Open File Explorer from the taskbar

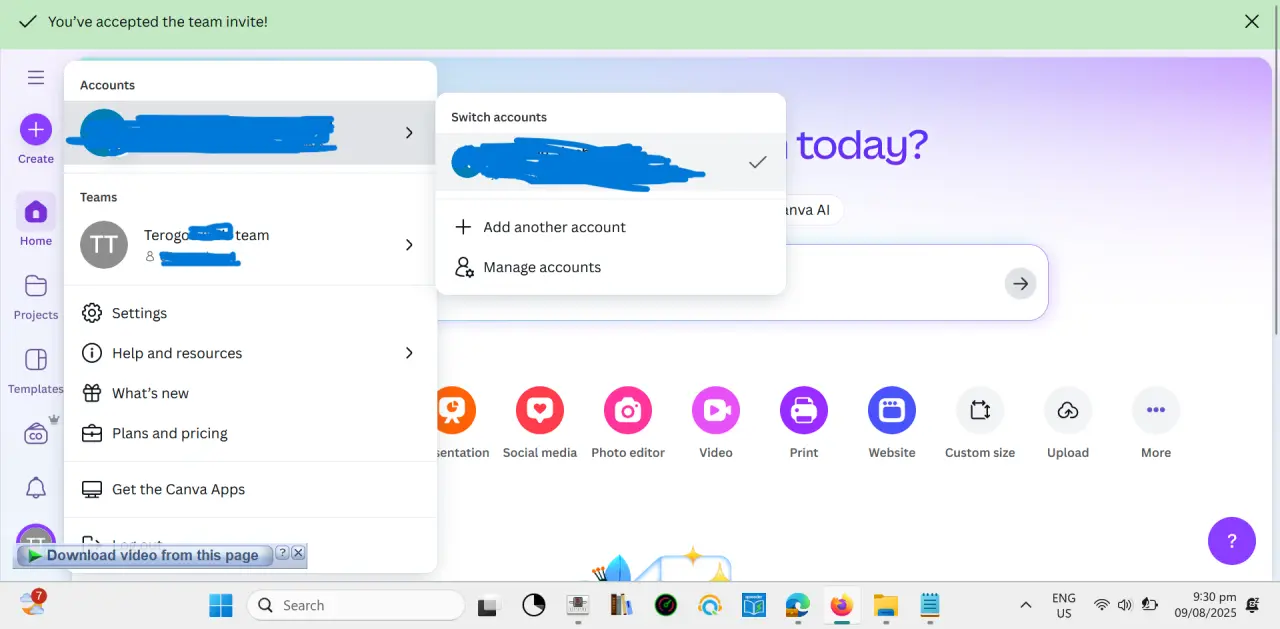(x=885, y=605)
